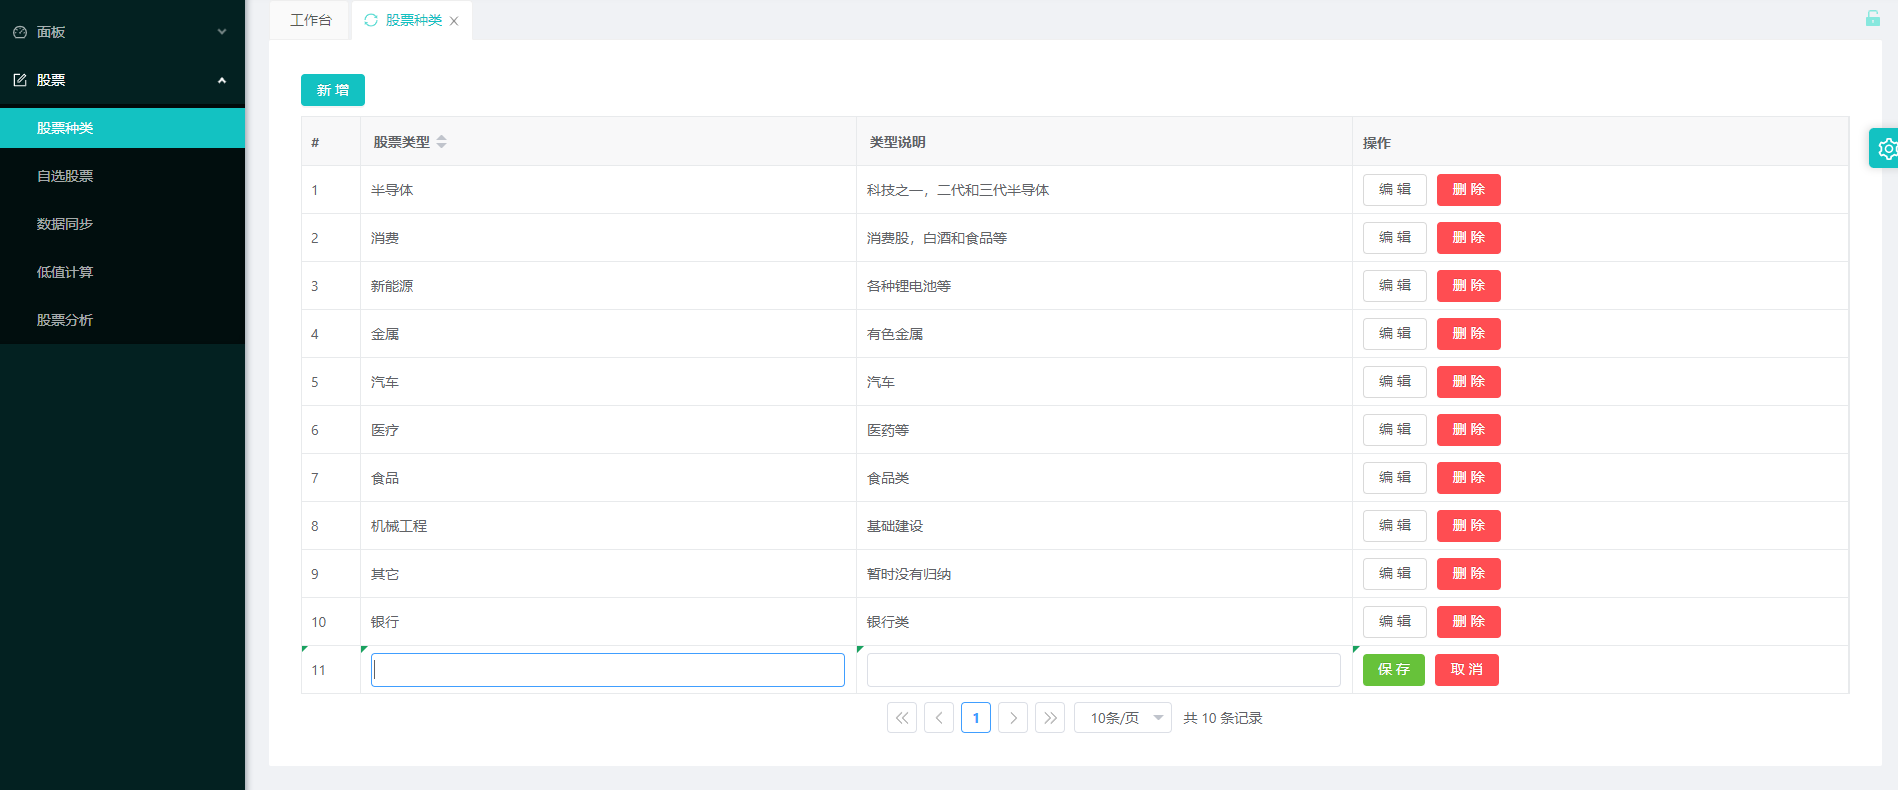Open 低值计算 in the sidebar
This screenshot has height=790, width=1898.
pyautogui.click(x=122, y=272)
